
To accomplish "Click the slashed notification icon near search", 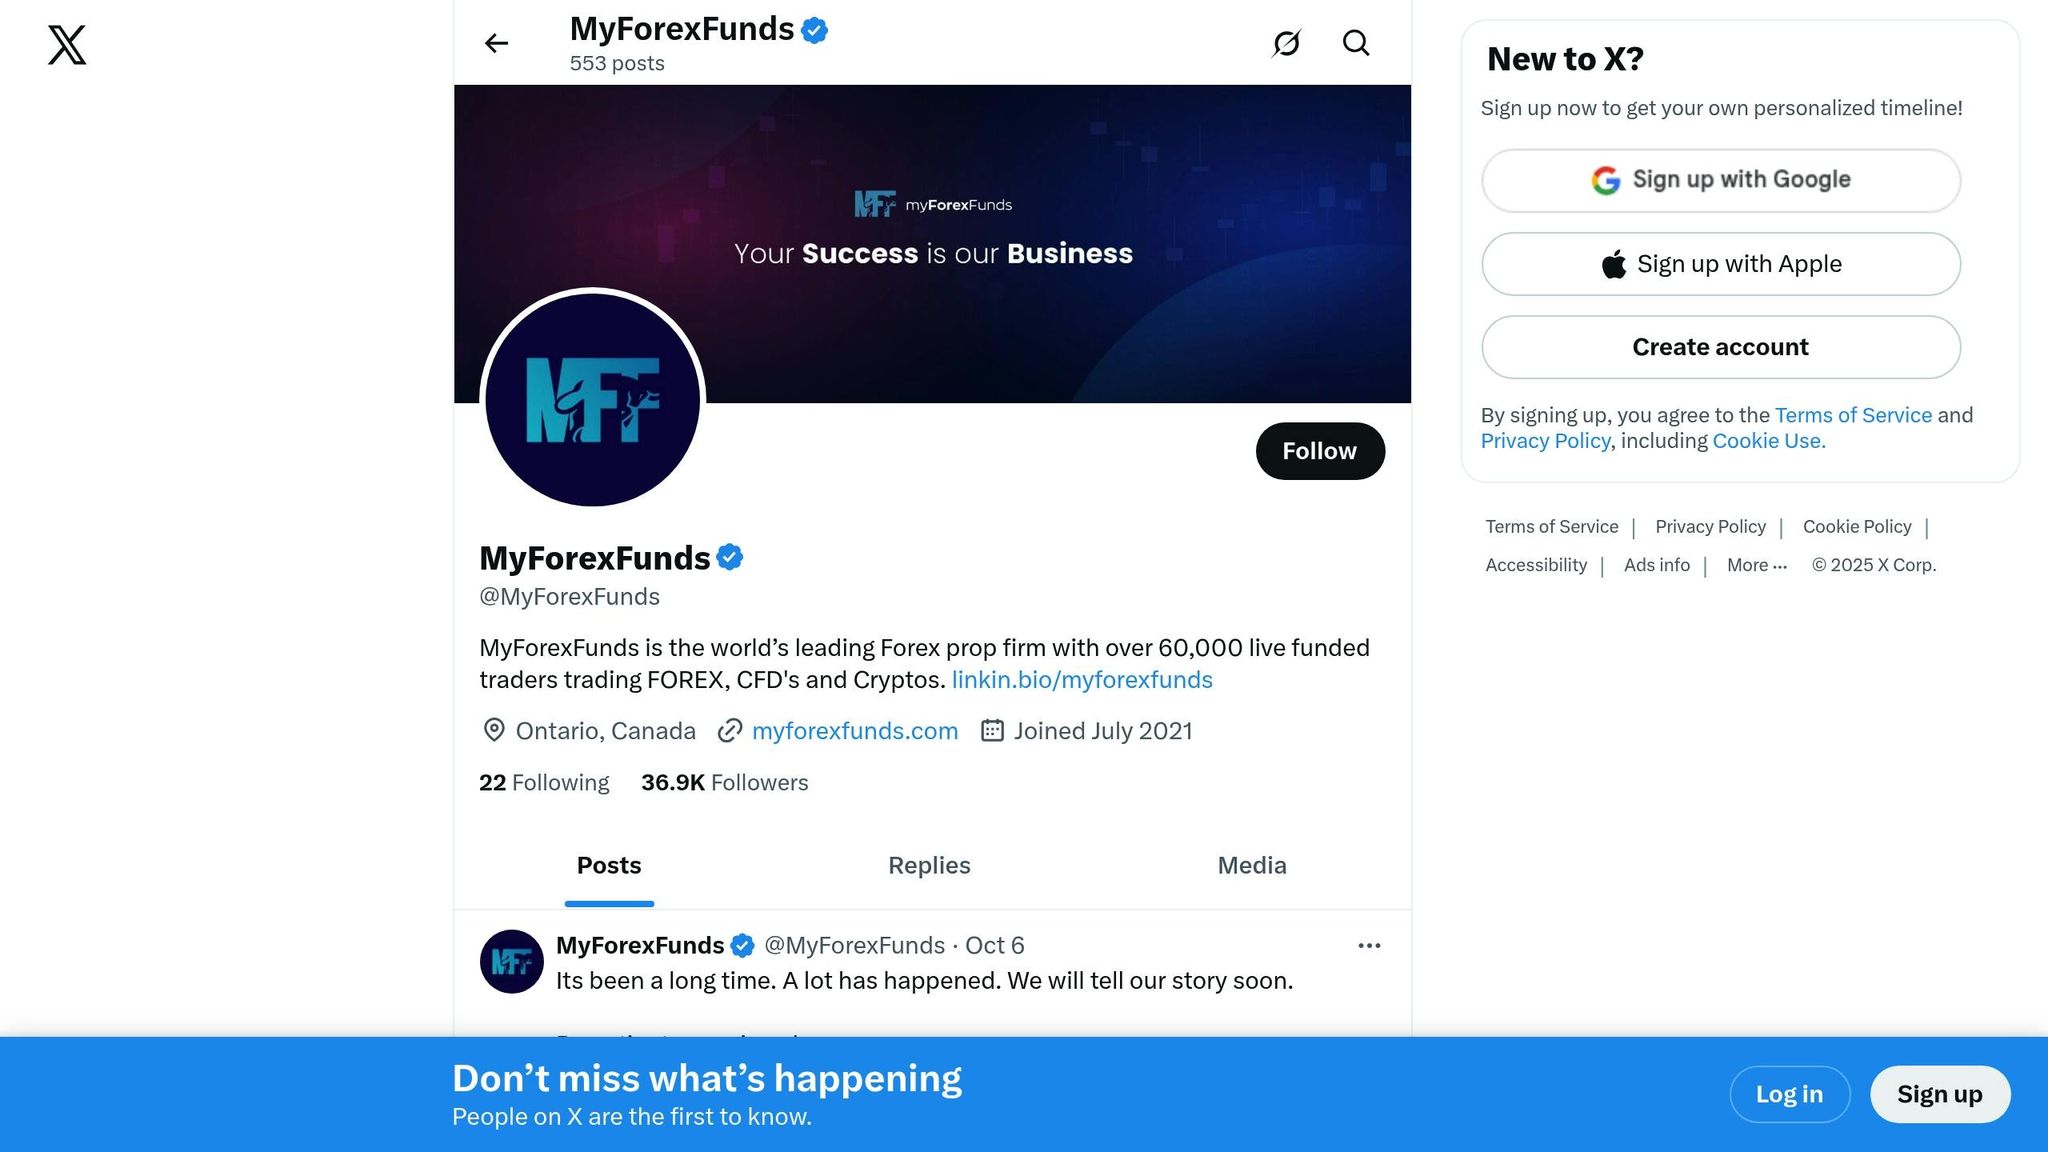I will point(1287,43).
